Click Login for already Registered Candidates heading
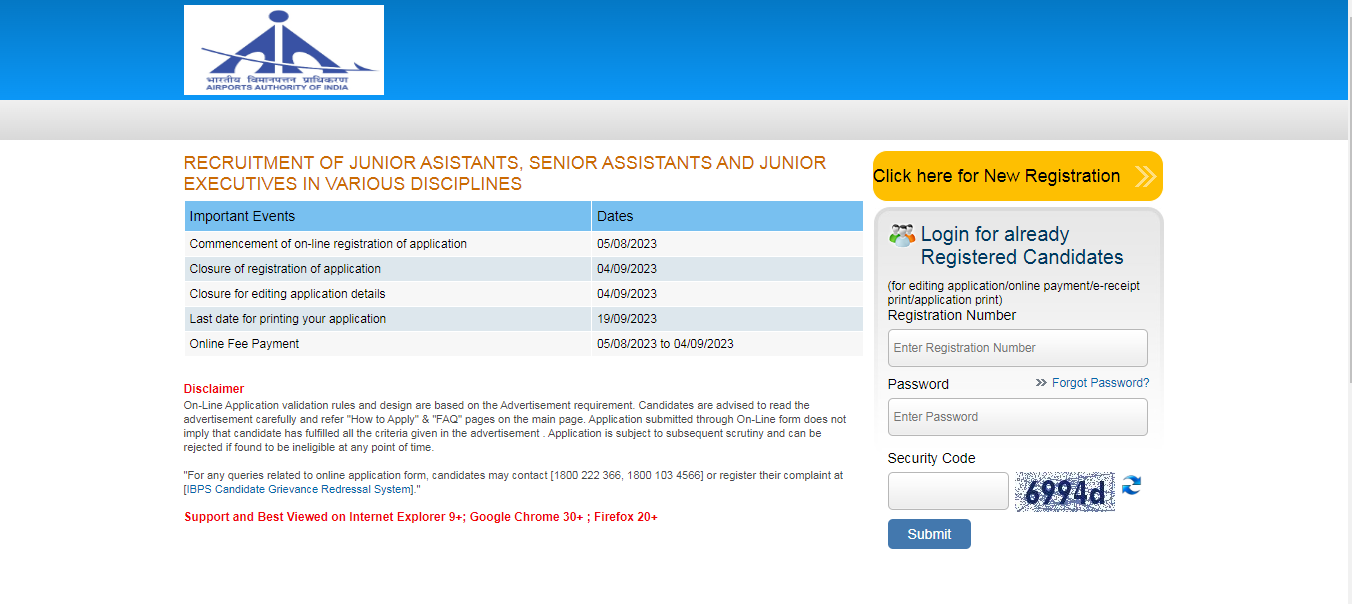Screen dimensions: 1352x604 coord(1022,246)
